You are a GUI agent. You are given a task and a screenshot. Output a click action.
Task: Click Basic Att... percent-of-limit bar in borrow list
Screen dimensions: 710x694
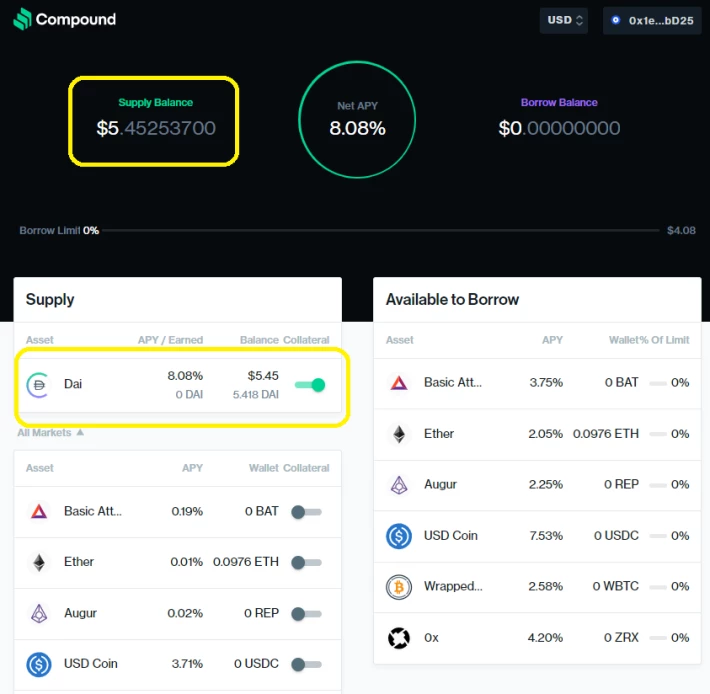[658, 383]
